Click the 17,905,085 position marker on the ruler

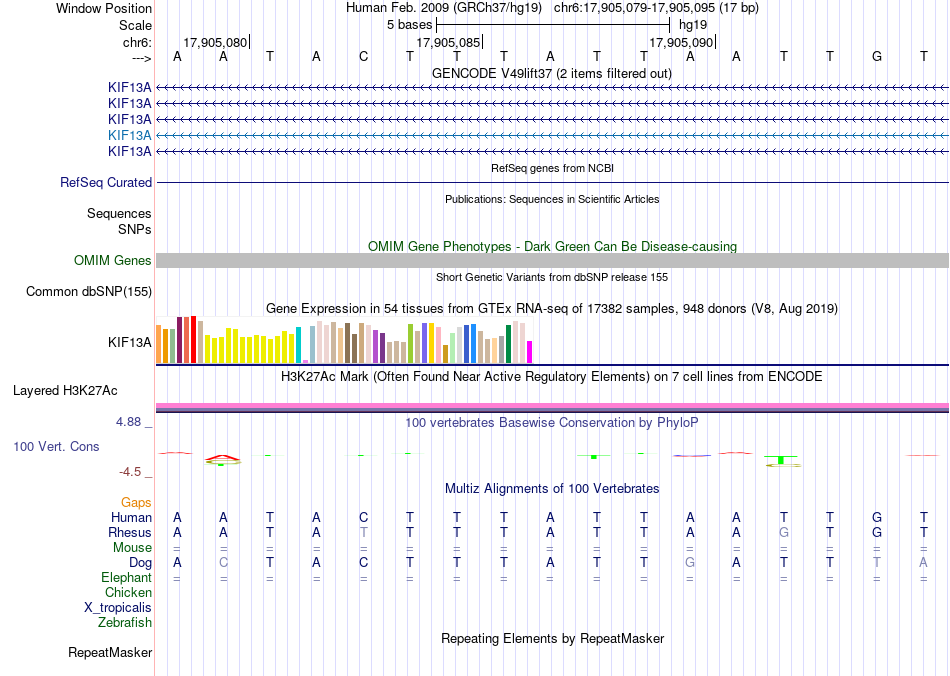[450, 42]
